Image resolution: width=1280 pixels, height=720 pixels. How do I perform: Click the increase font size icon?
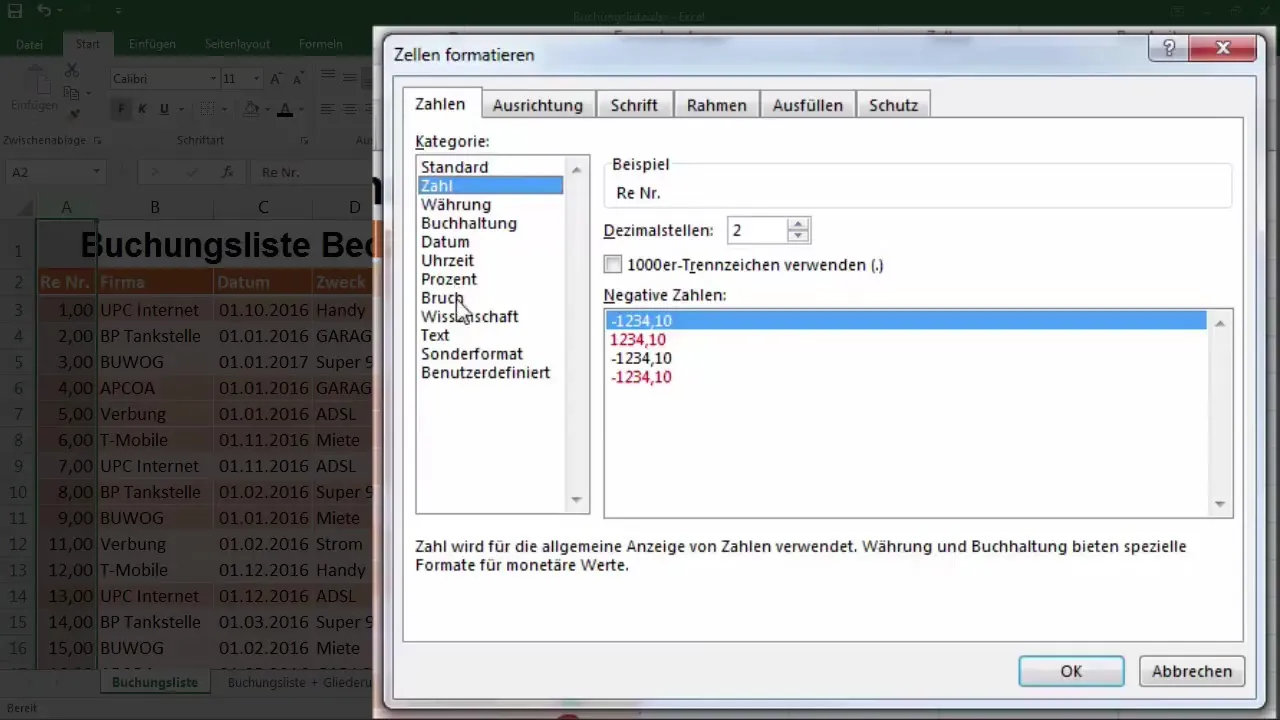coord(275,79)
